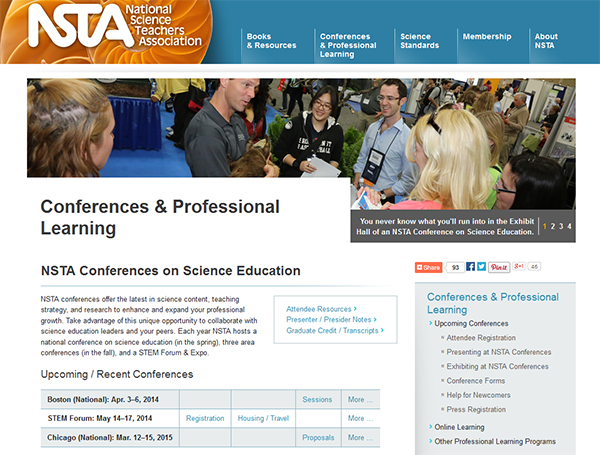This screenshot has width=600, height=455.
Task: Click Registration for the STEM Forum
Action: click(205, 418)
